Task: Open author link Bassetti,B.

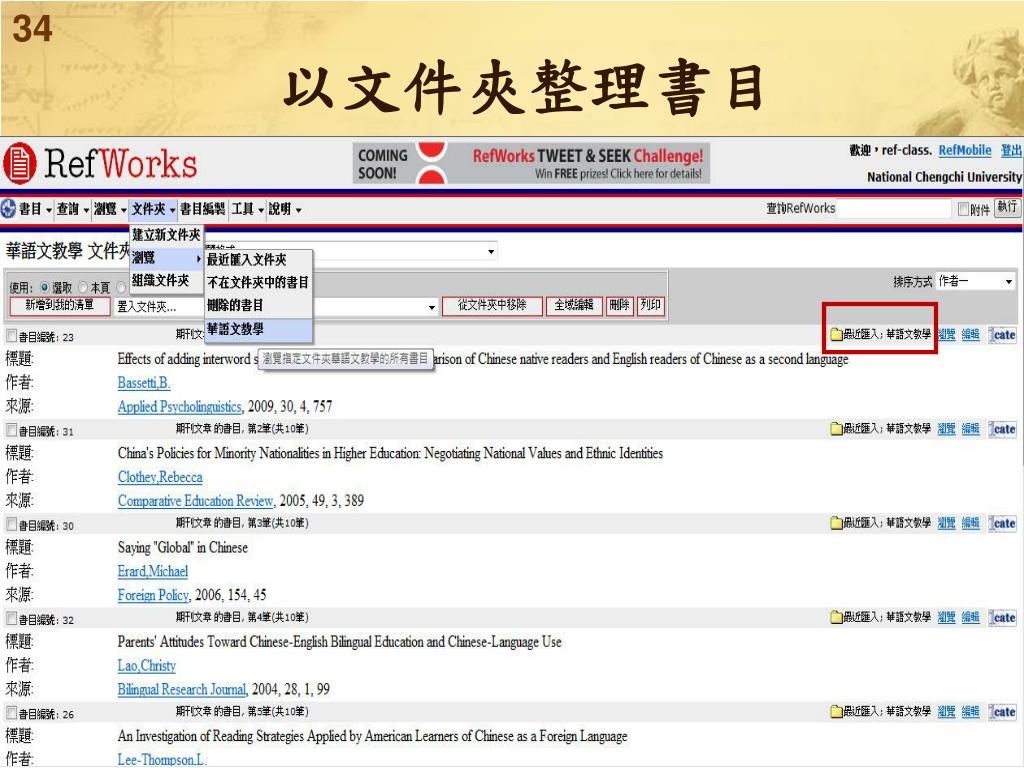Action: pyautogui.click(x=144, y=383)
